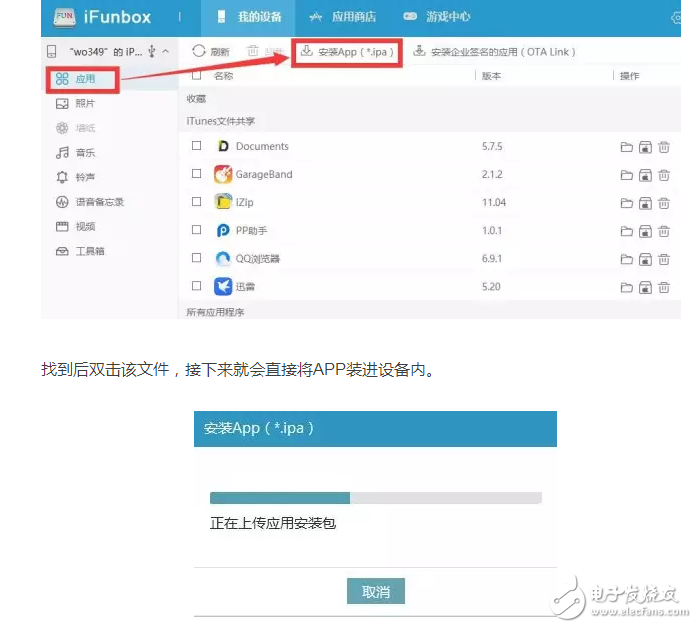Open 照片 in the sidebar
This screenshot has height=628, width=697.
pyautogui.click(x=76, y=104)
